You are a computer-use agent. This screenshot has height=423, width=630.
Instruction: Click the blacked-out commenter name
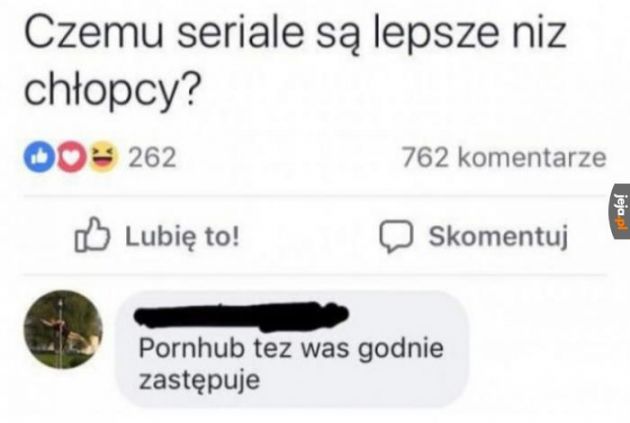[241, 317]
